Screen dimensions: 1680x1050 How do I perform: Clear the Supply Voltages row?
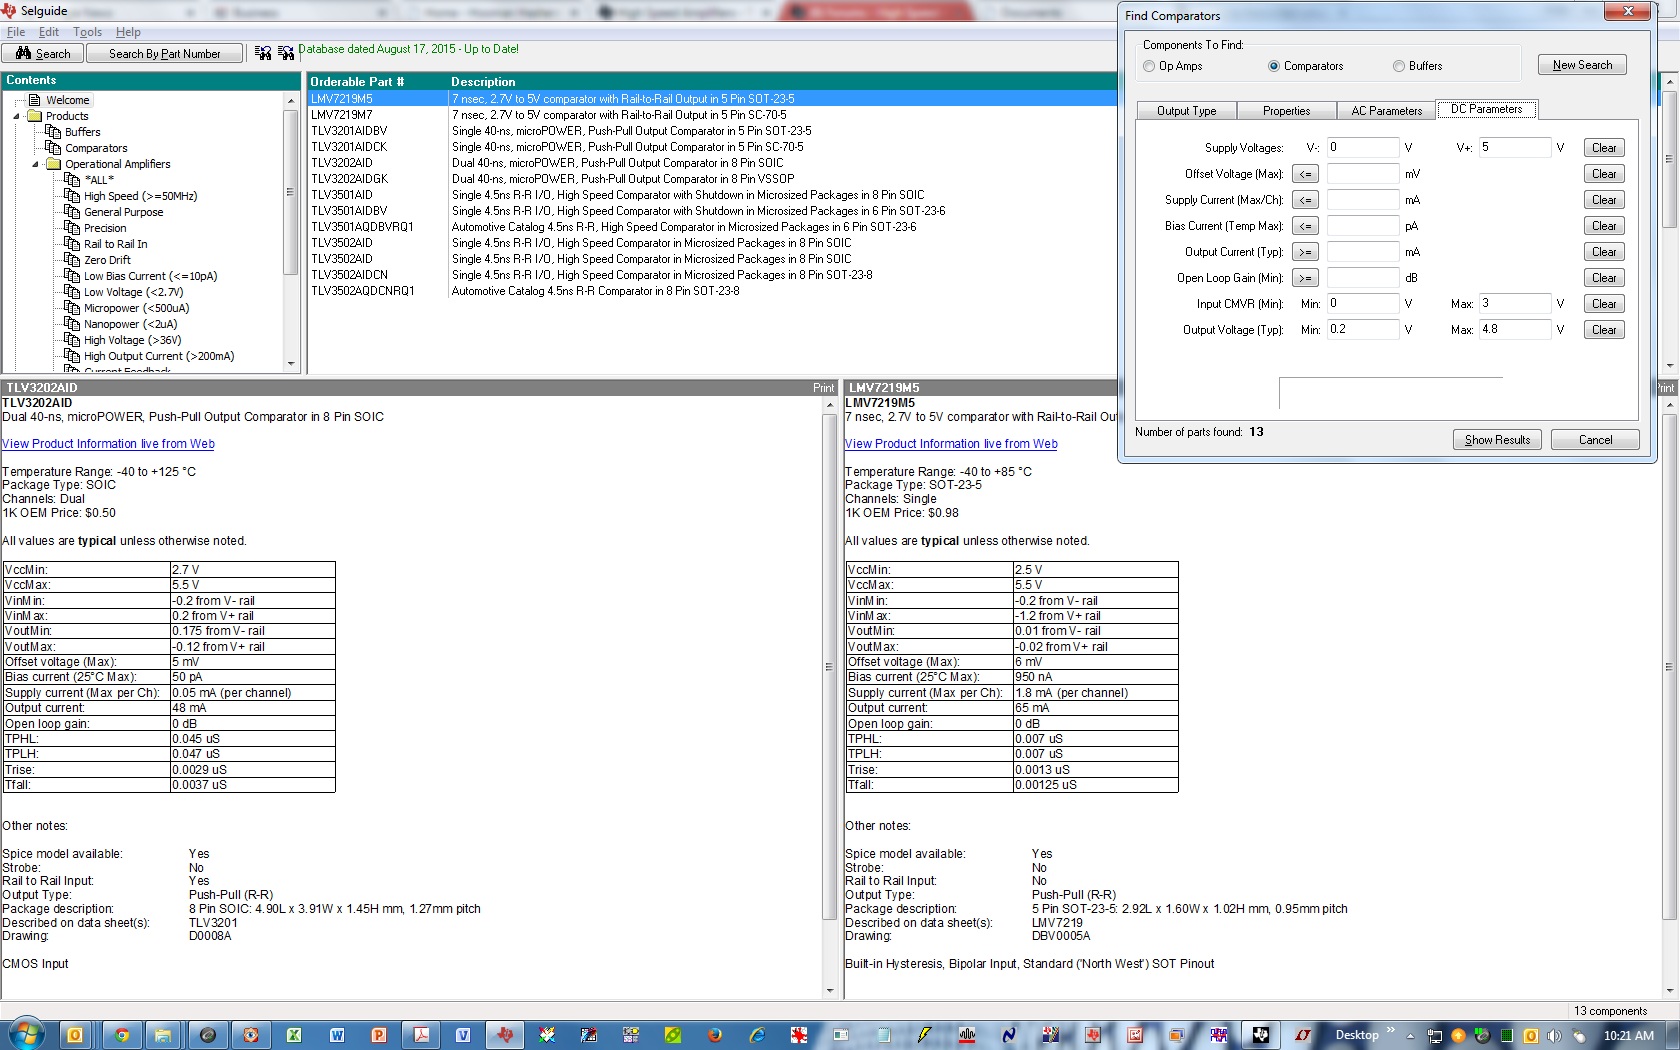(x=1604, y=148)
